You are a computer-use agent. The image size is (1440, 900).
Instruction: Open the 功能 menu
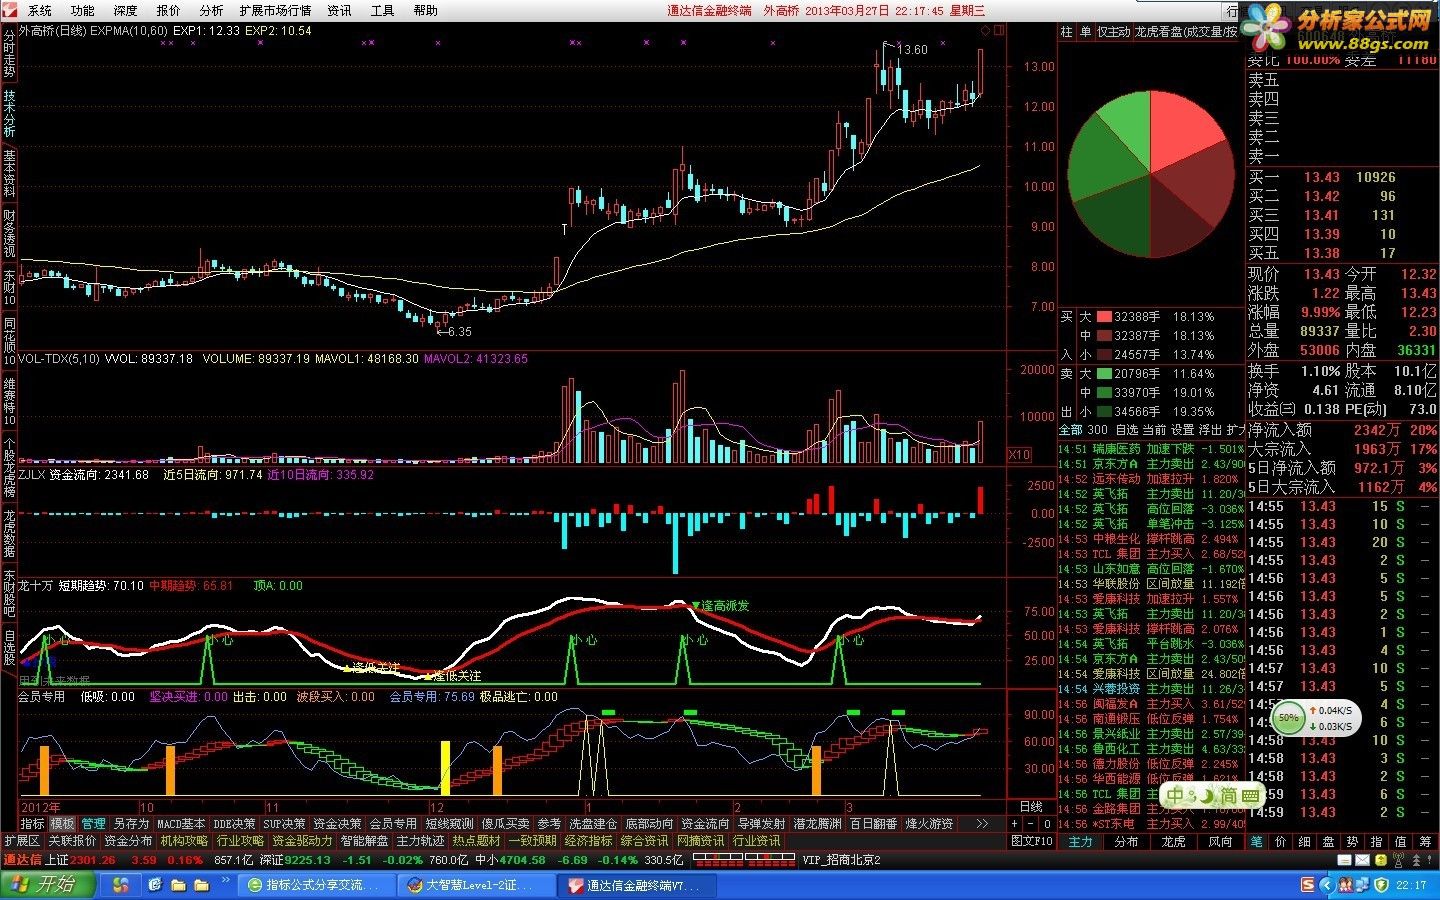pyautogui.click(x=83, y=10)
